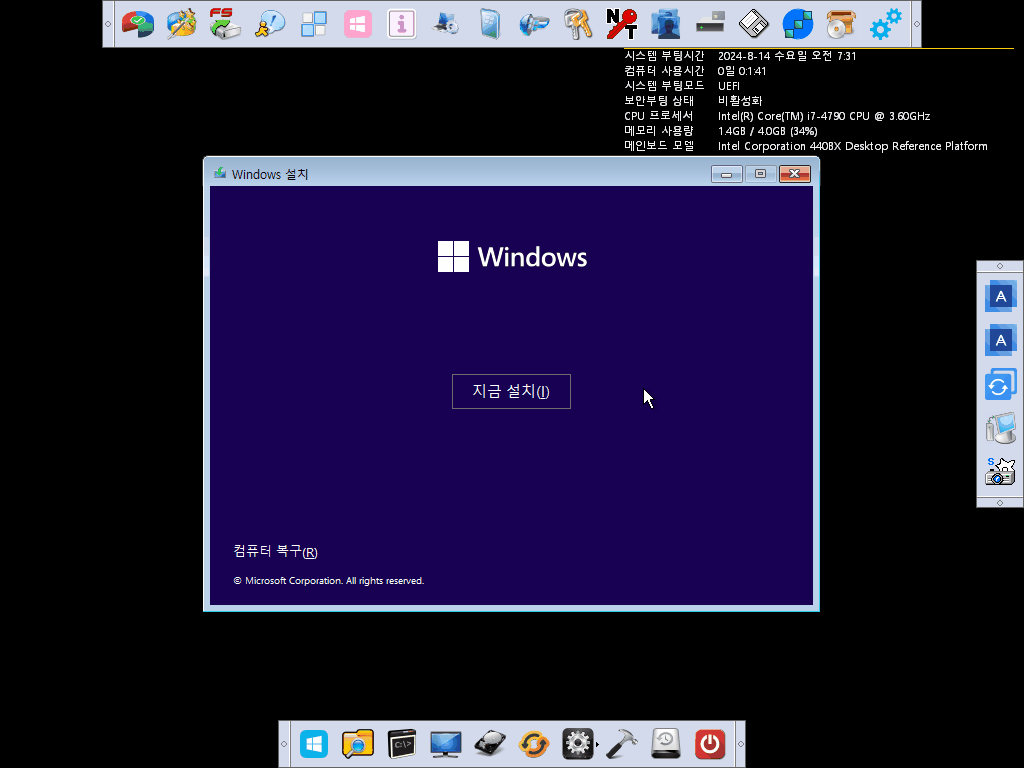Click the '2024-8-14 수요일 오전 7:31' boot time

787,56
